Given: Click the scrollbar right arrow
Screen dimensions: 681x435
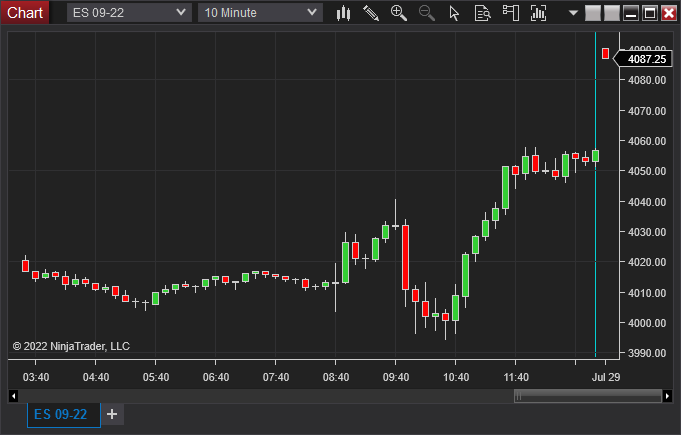Looking at the screenshot, I should (668, 396).
